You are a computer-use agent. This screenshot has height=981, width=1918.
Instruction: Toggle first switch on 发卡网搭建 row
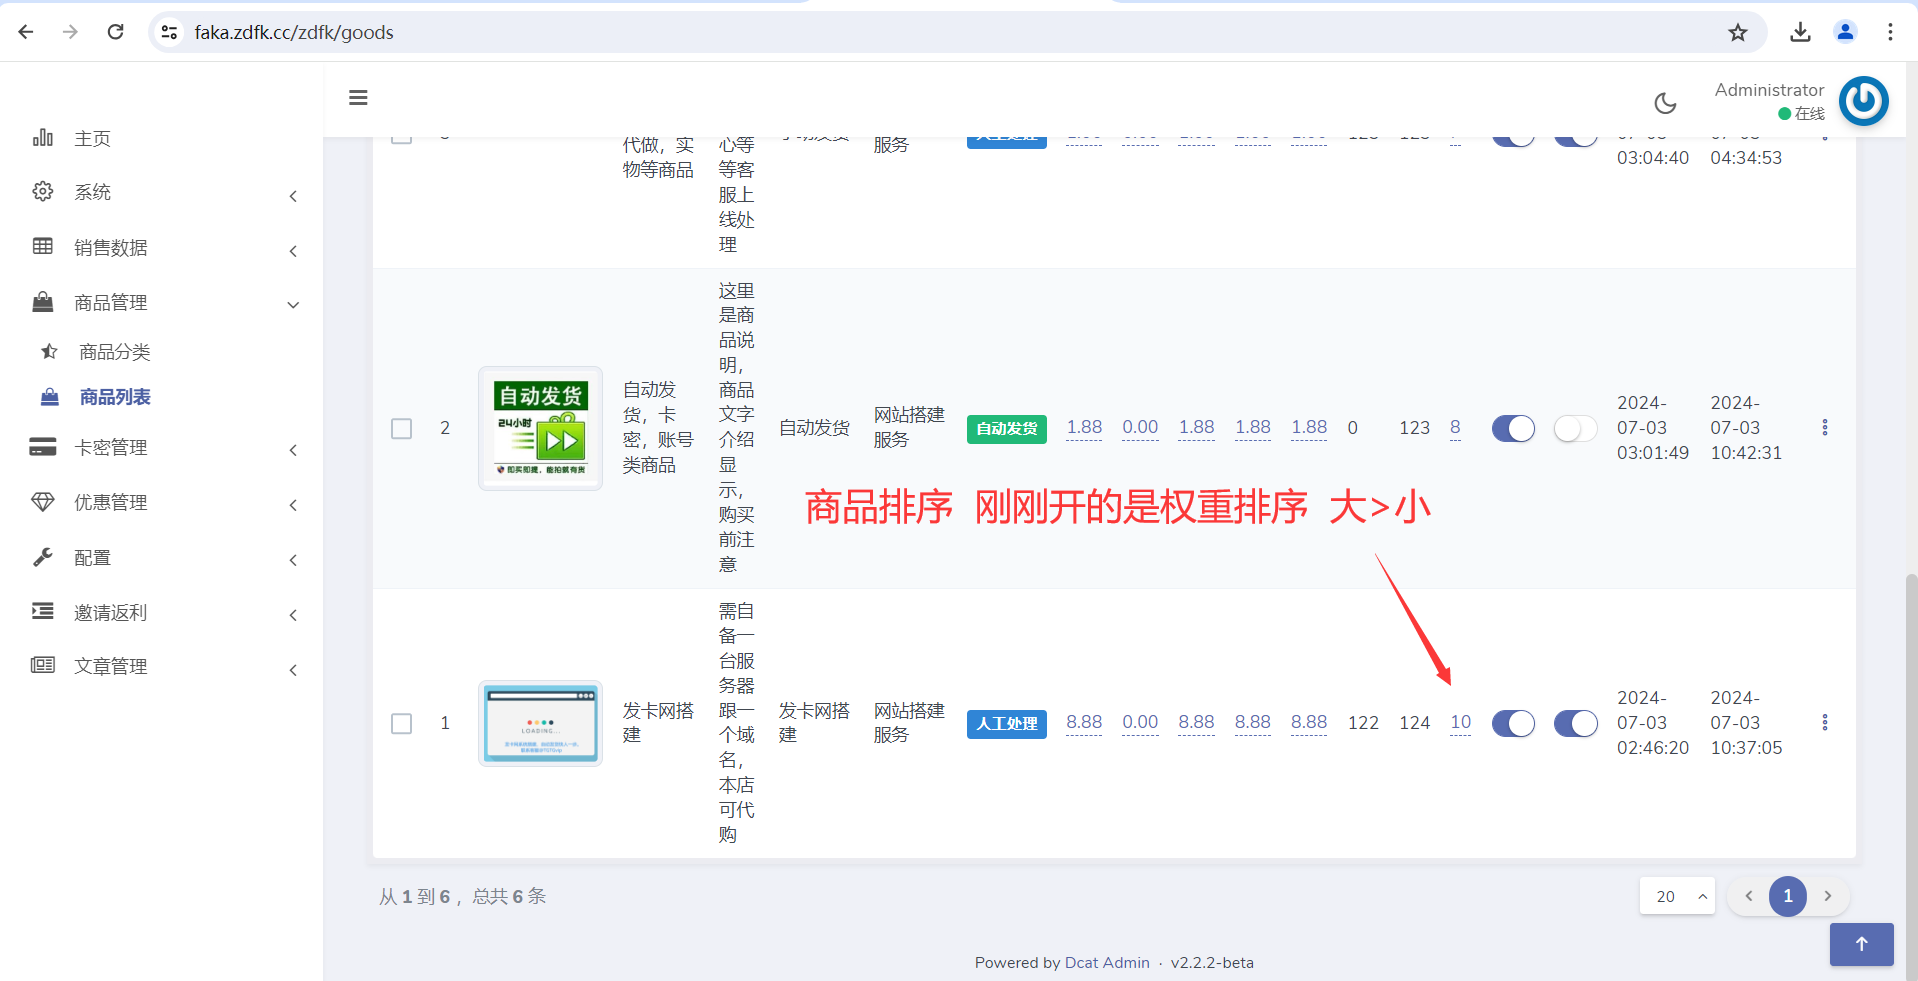(x=1513, y=723)
